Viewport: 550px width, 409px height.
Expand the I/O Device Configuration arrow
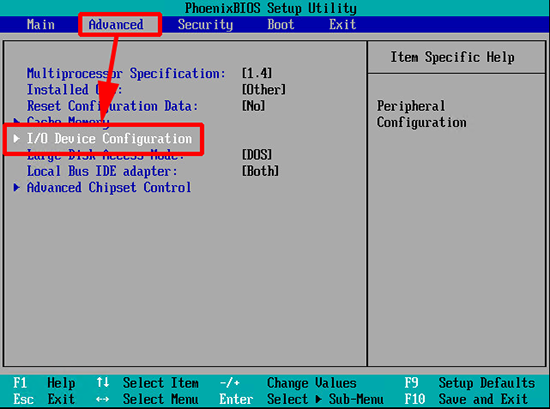(x=16, y=139)
